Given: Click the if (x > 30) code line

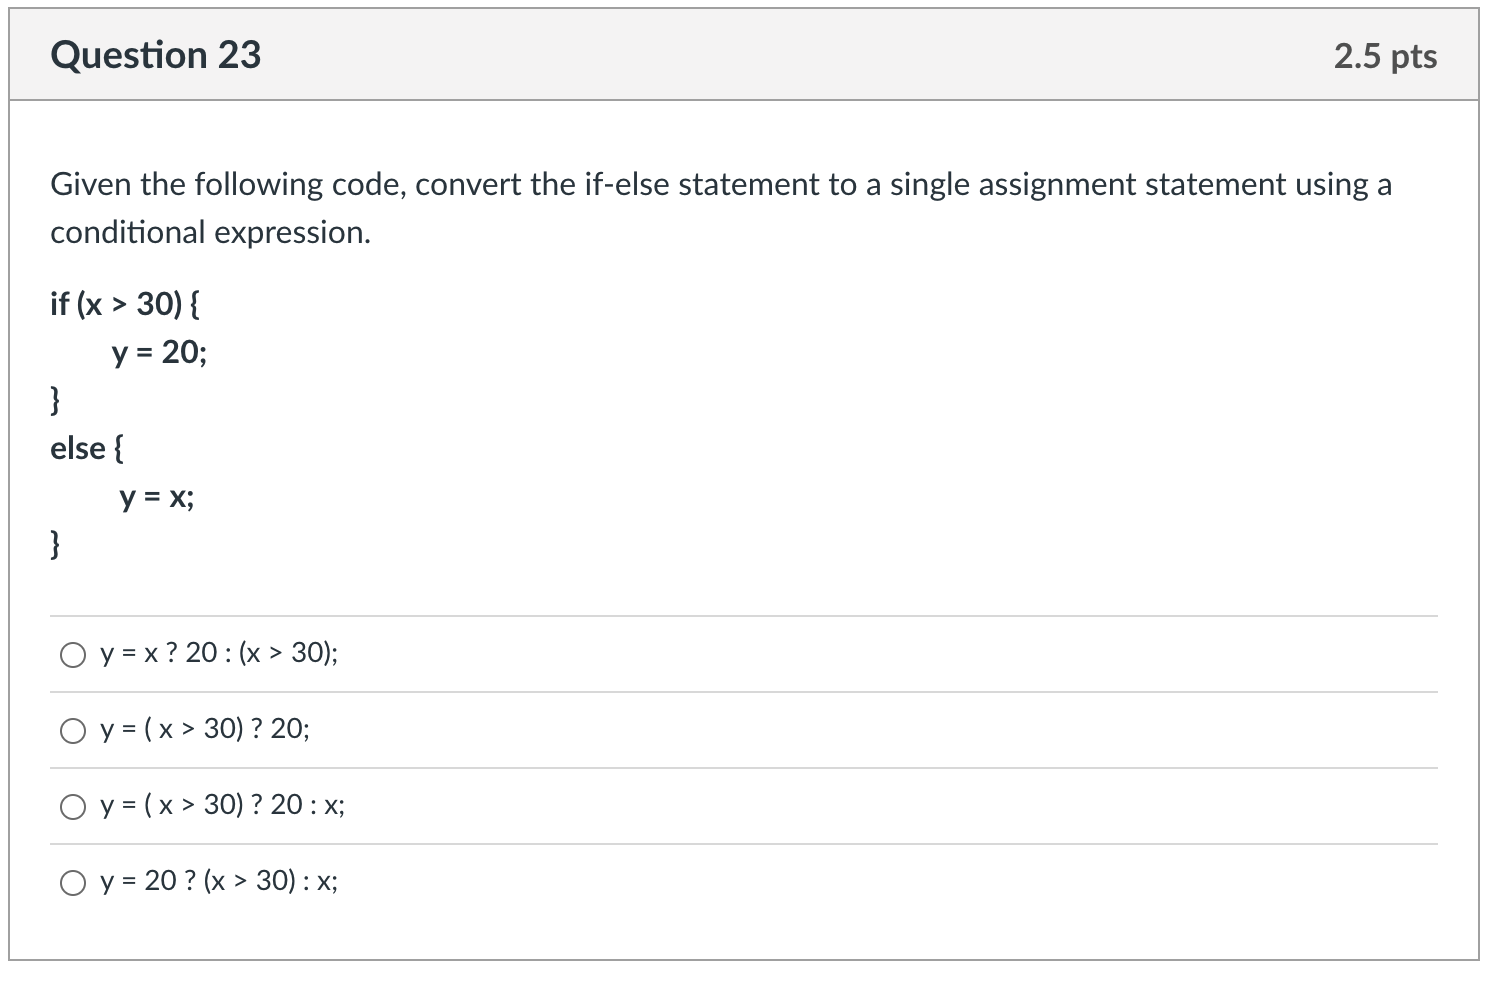Looking at the screenshot, I should [x=124, y=303].
